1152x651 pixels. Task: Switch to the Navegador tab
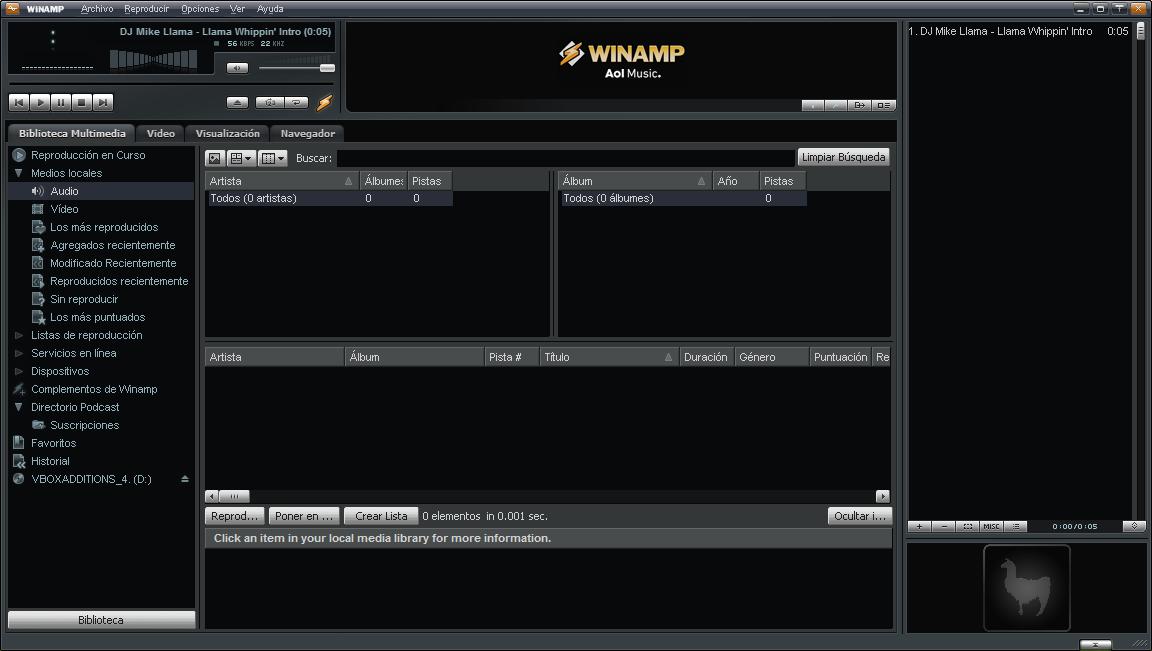(307, 133)
